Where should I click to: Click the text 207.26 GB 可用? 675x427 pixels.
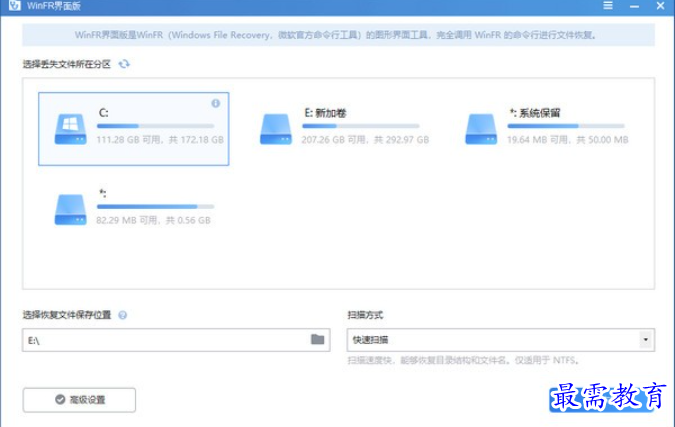click(334, 139)
